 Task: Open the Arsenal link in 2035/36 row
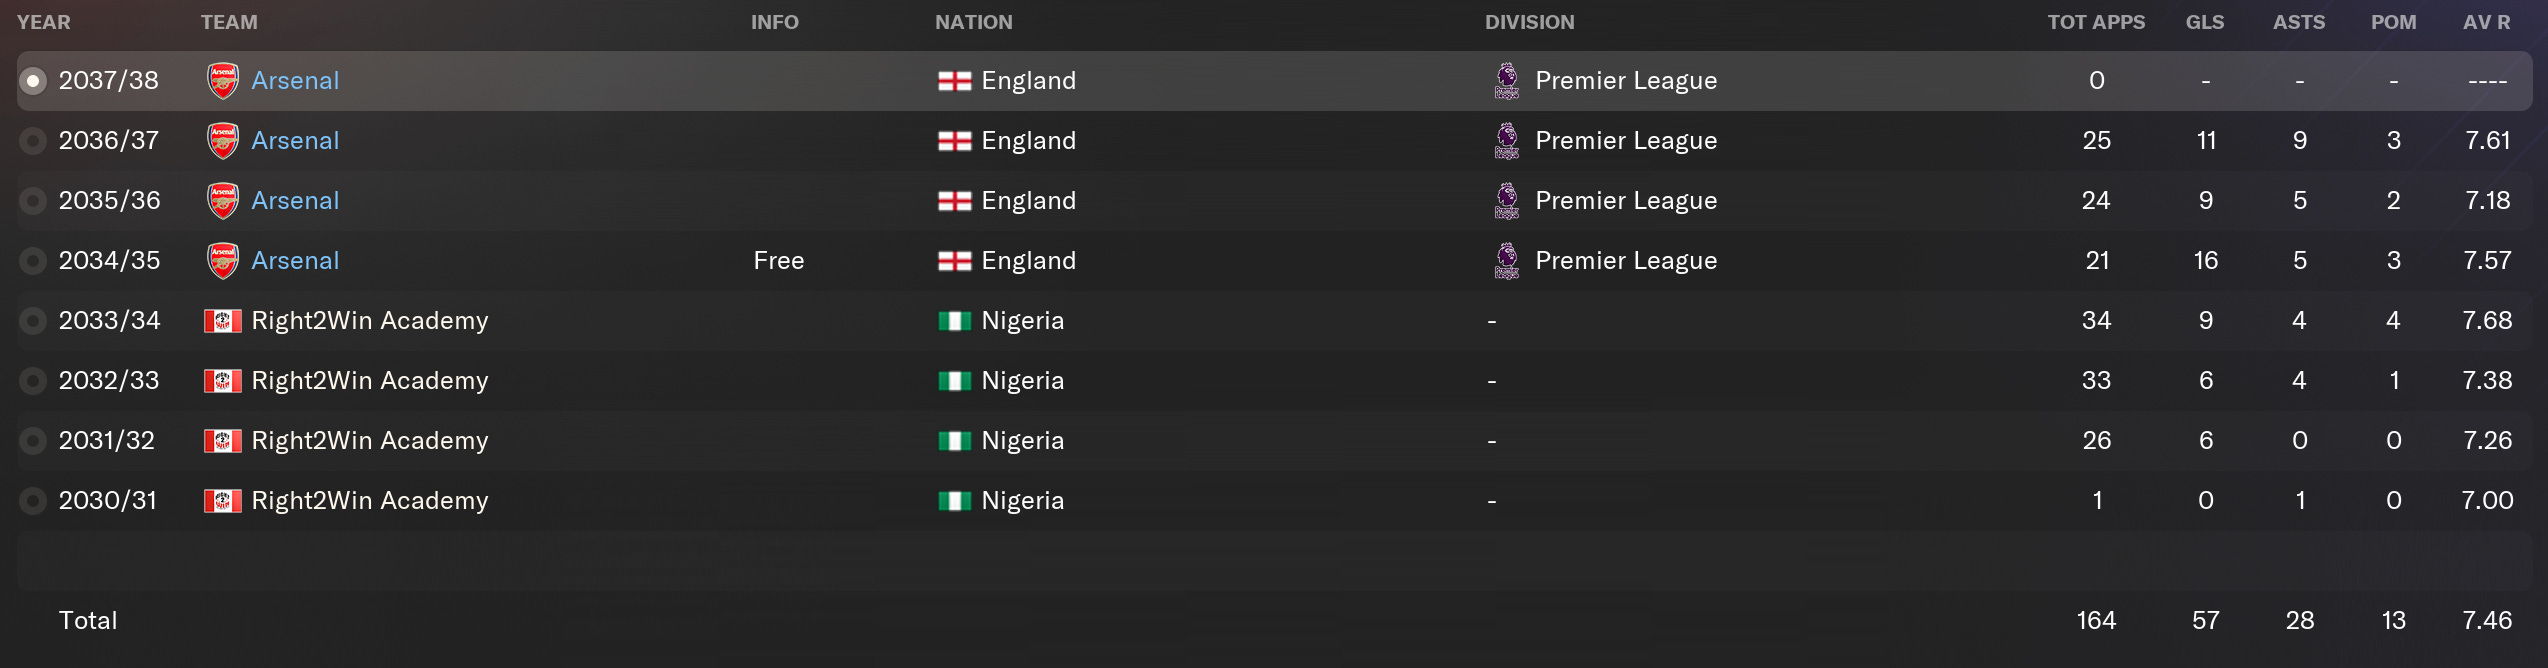tap(295, 201)
